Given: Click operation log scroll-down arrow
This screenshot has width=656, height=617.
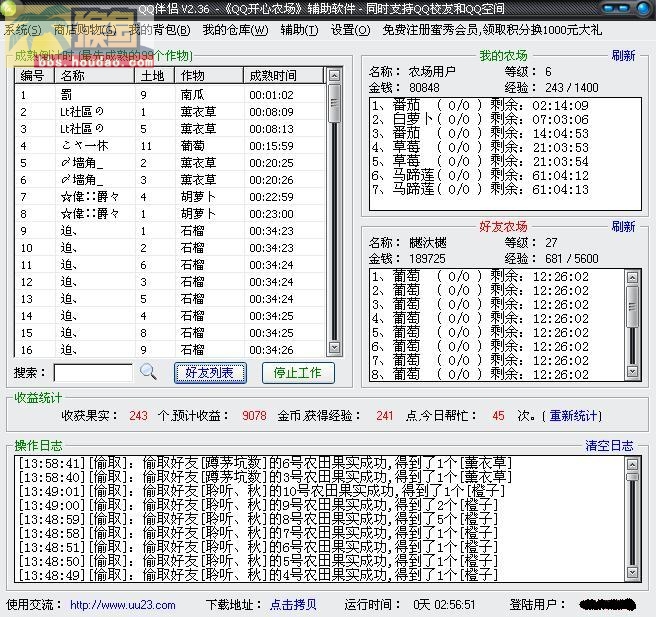Looking at the screenshot, I should (x=632, y=572).
